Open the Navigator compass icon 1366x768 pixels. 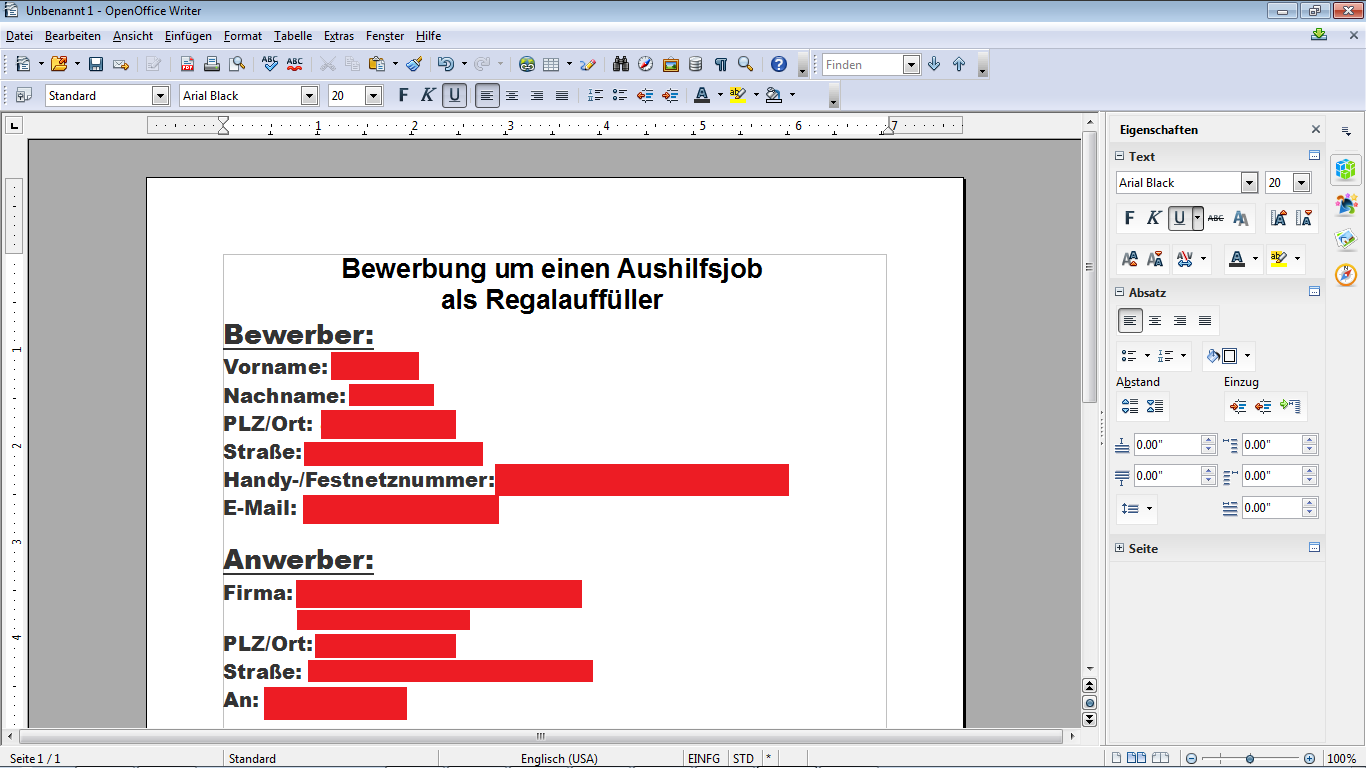pyautogui.click(x=646, y=64)
